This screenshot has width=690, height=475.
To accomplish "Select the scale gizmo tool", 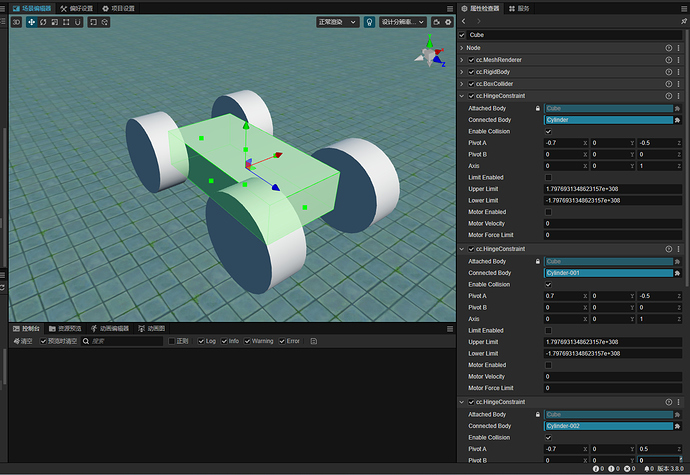I will [55, 21].
